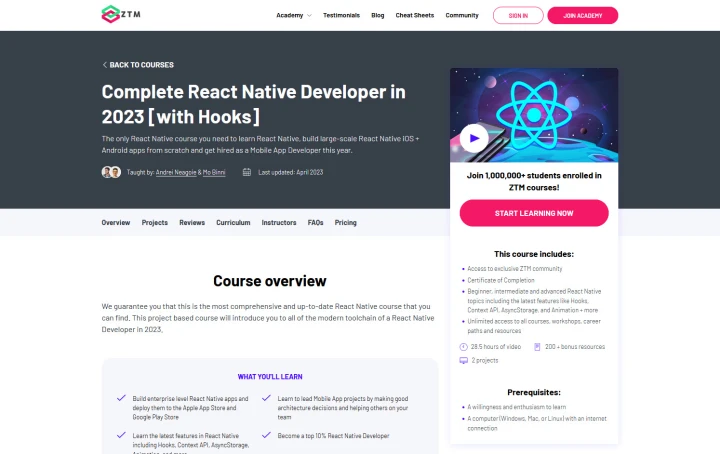Click 'Join 1,000,000+ students enrolled' text
The height and width of the screenshot is (454, 720).
tap(534, 181)
